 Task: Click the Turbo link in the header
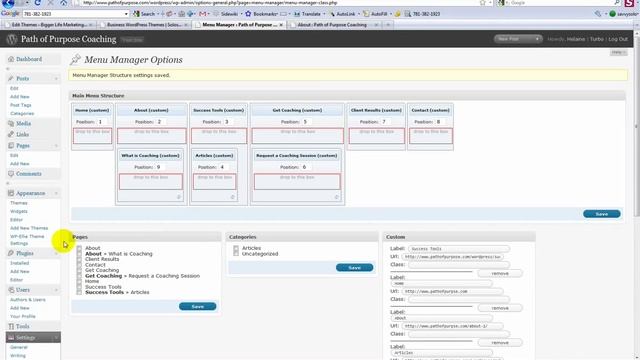[x=596, y=39]
